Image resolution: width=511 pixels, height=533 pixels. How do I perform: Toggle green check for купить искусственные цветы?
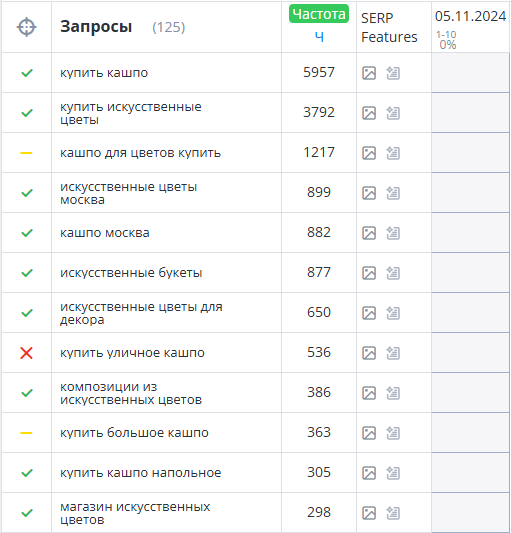pyautogui.click(x=27, y=113)
